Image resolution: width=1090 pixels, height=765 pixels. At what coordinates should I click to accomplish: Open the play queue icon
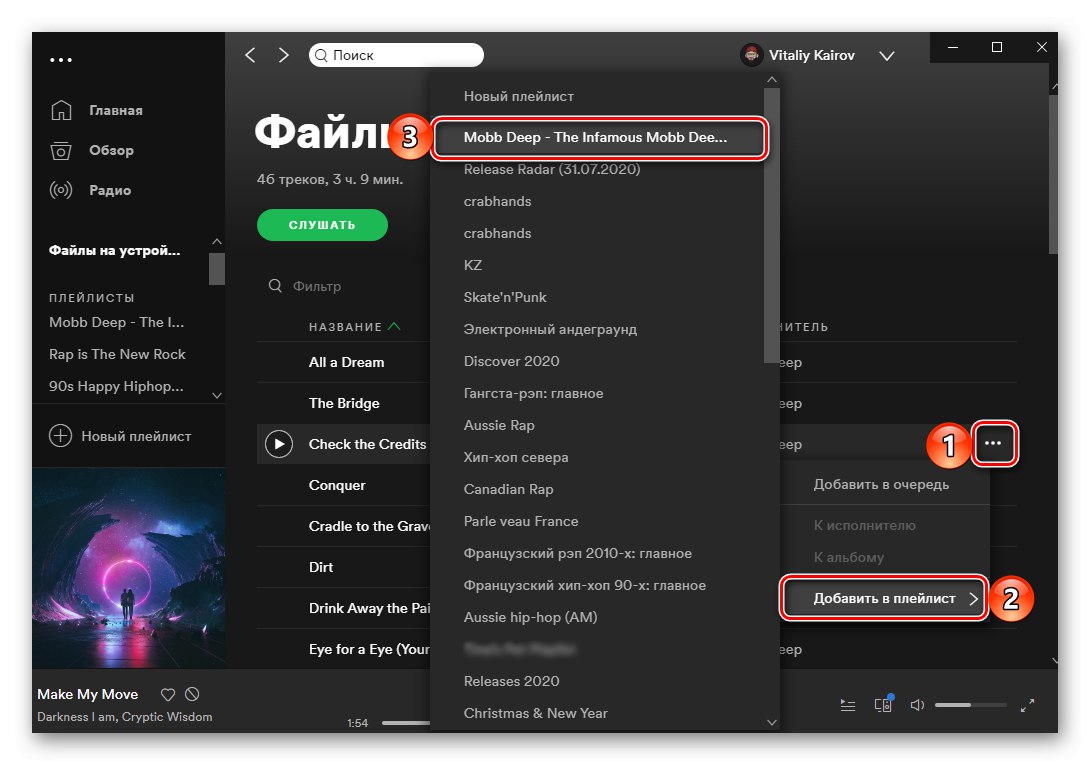point(847,704)
